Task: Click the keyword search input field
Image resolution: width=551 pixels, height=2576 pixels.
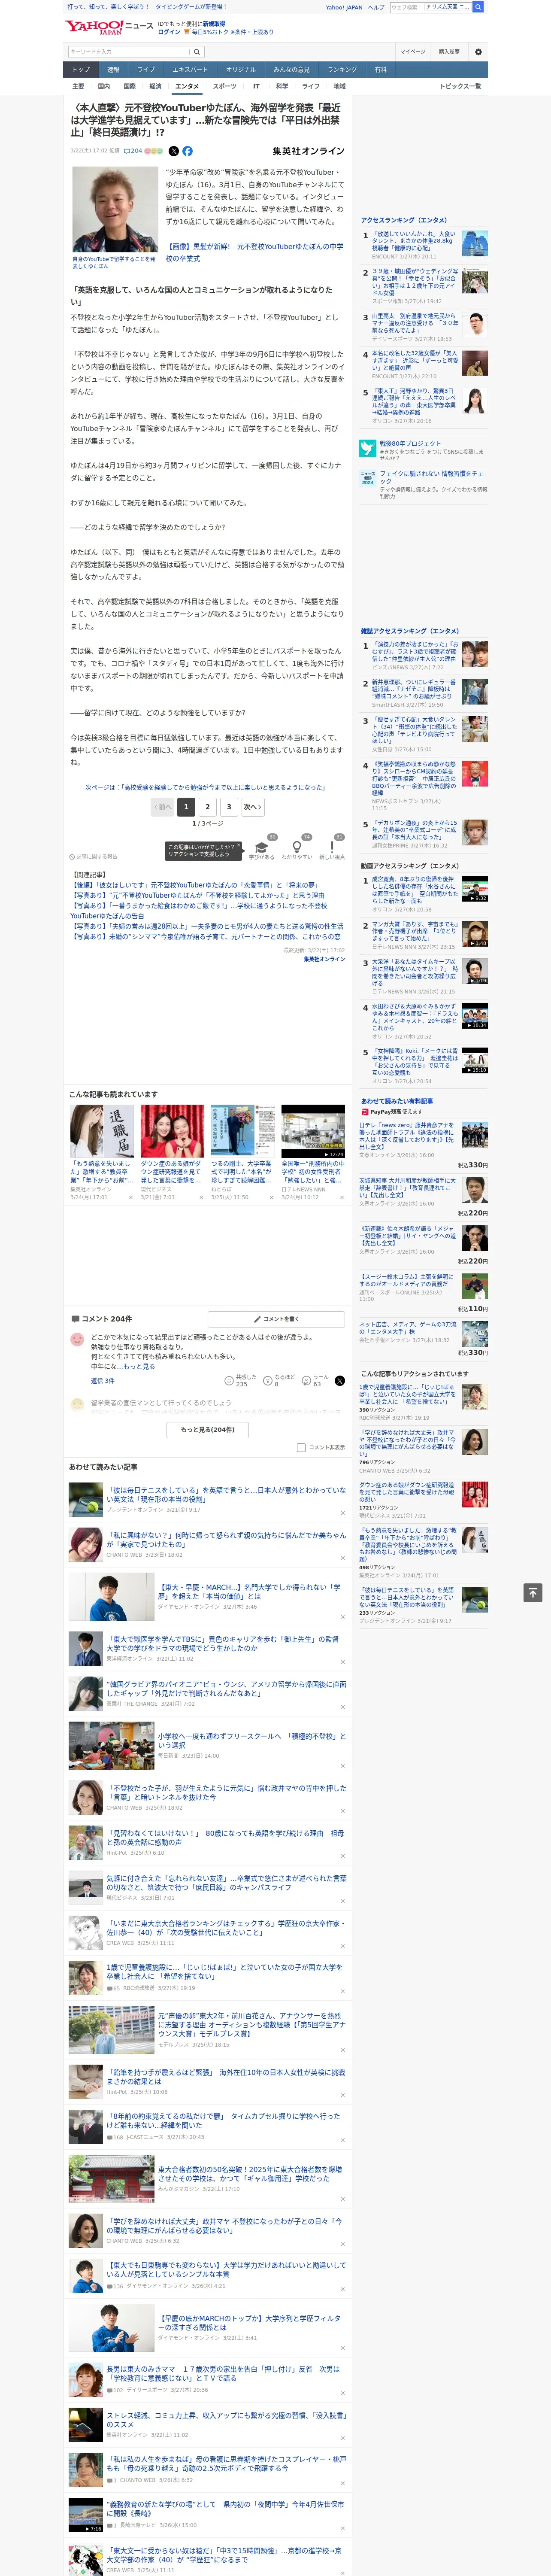Action: point(129,51)
